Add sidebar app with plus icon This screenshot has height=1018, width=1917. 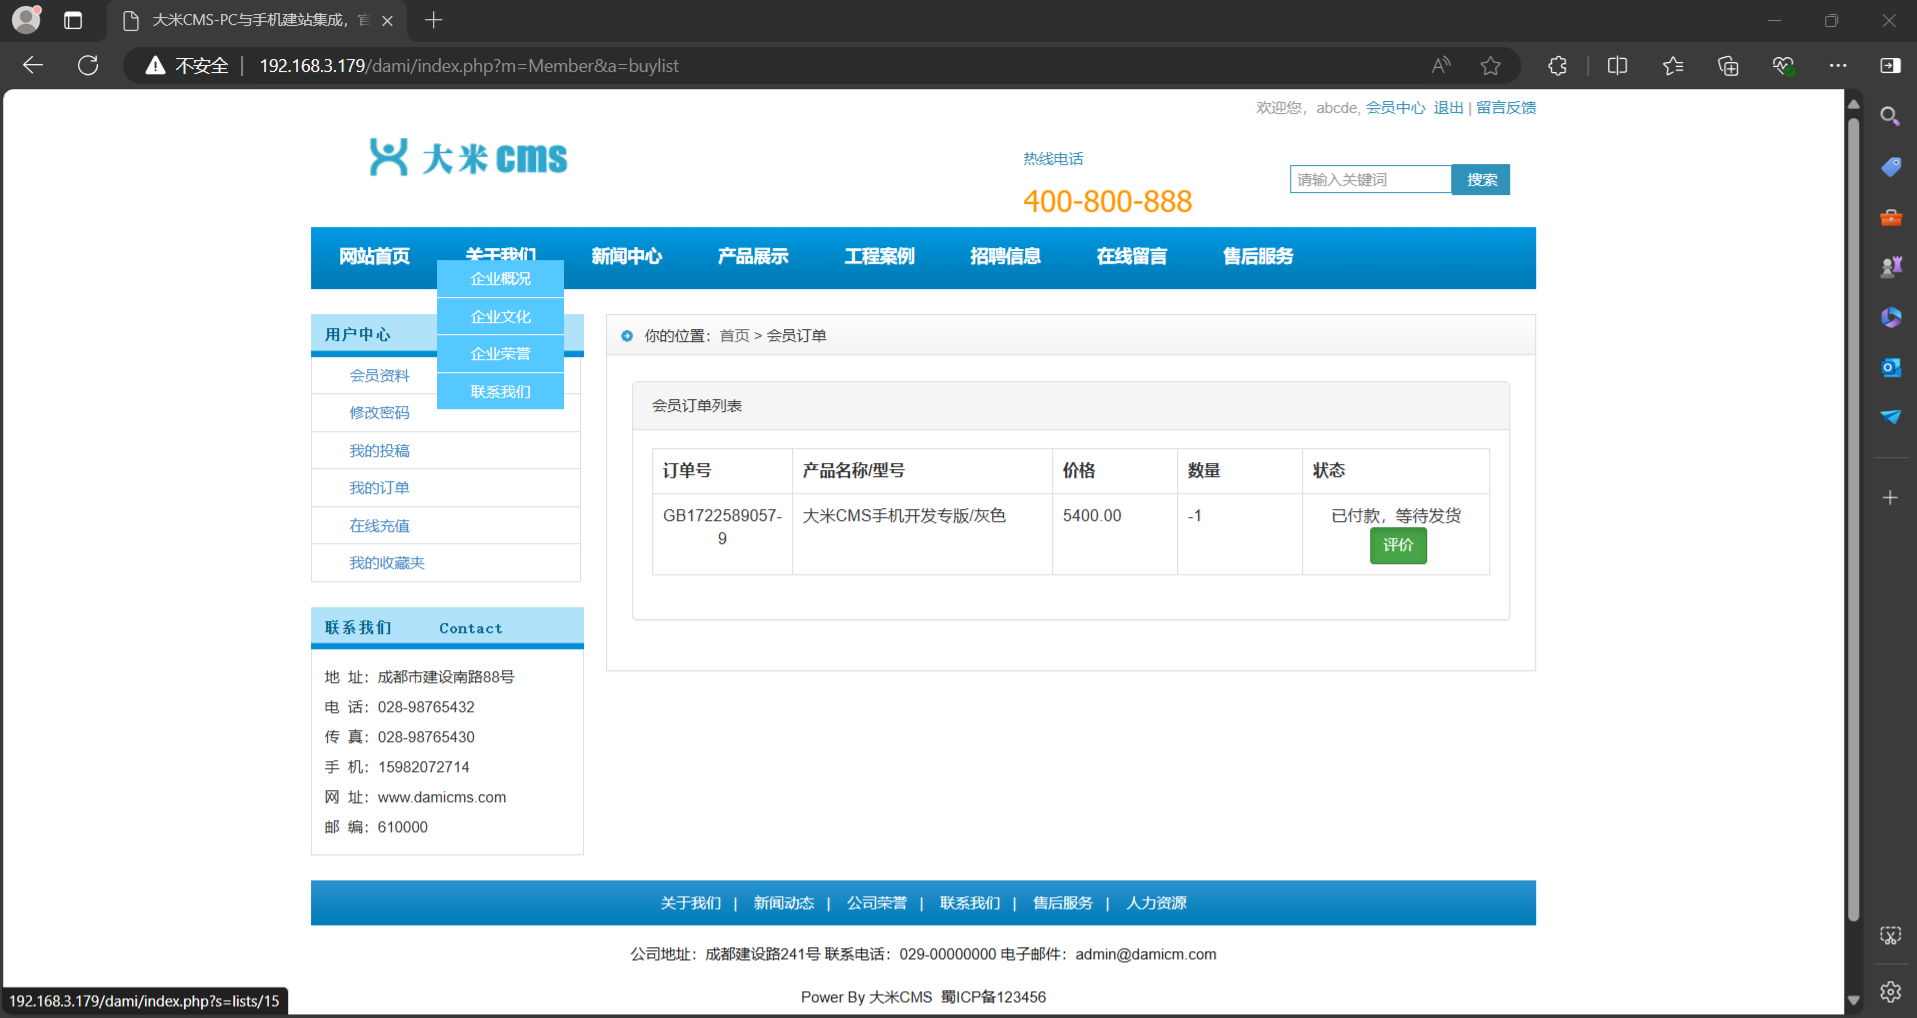pos(1890,497)
